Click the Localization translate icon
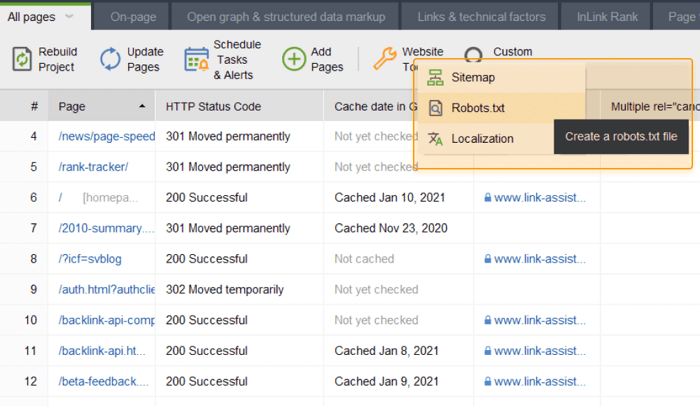The height and width of the screenshot is (406, 700). pyautogui.click(x=435, y=139)
